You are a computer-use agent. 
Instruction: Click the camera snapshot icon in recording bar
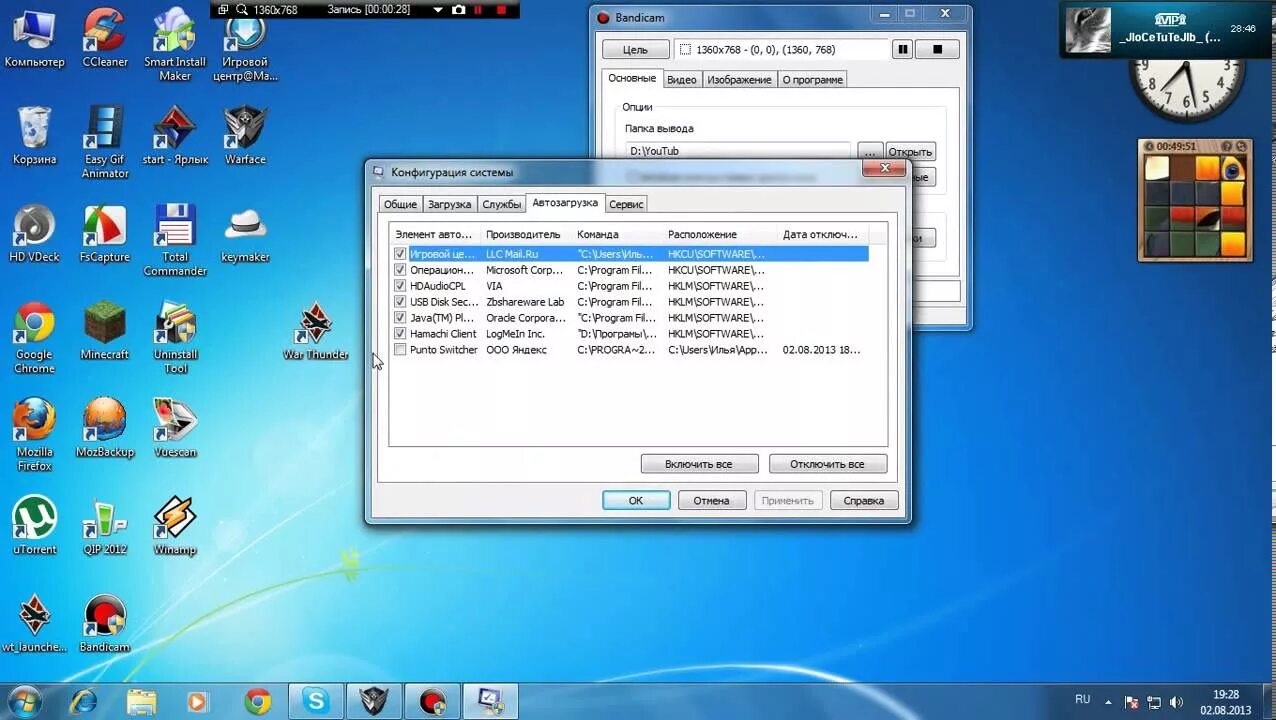pos(458,9)
